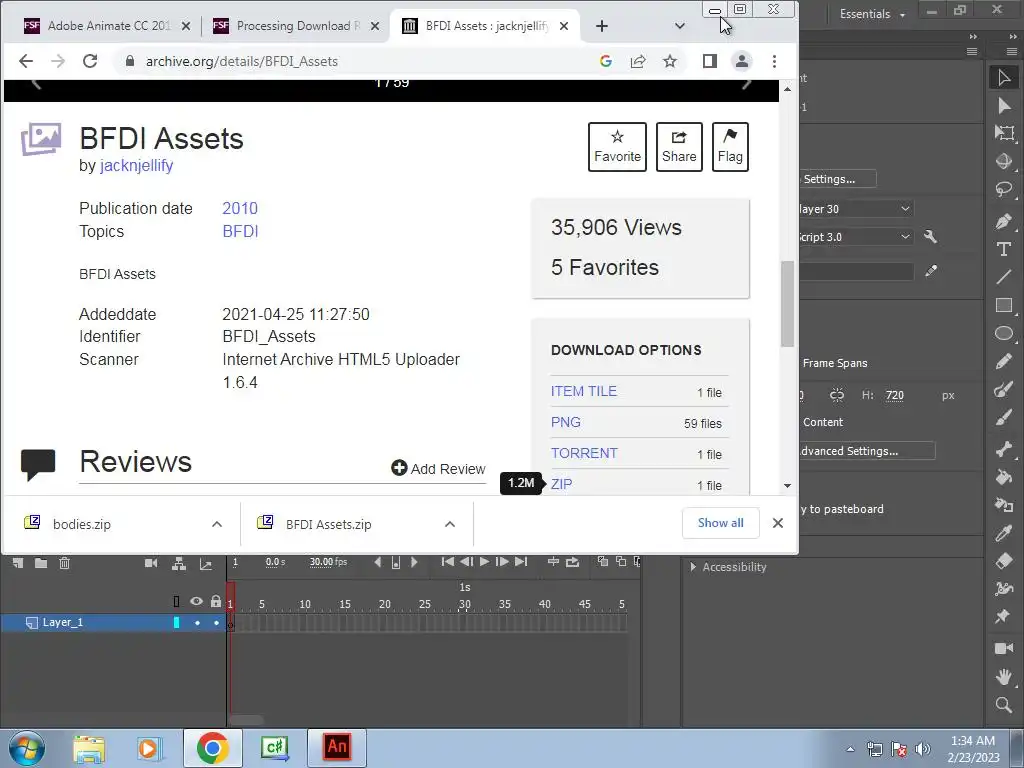The height and width of the screenshot is (768, 1024).
Task: Toggle add camera button in timeline
Action: 151,563
